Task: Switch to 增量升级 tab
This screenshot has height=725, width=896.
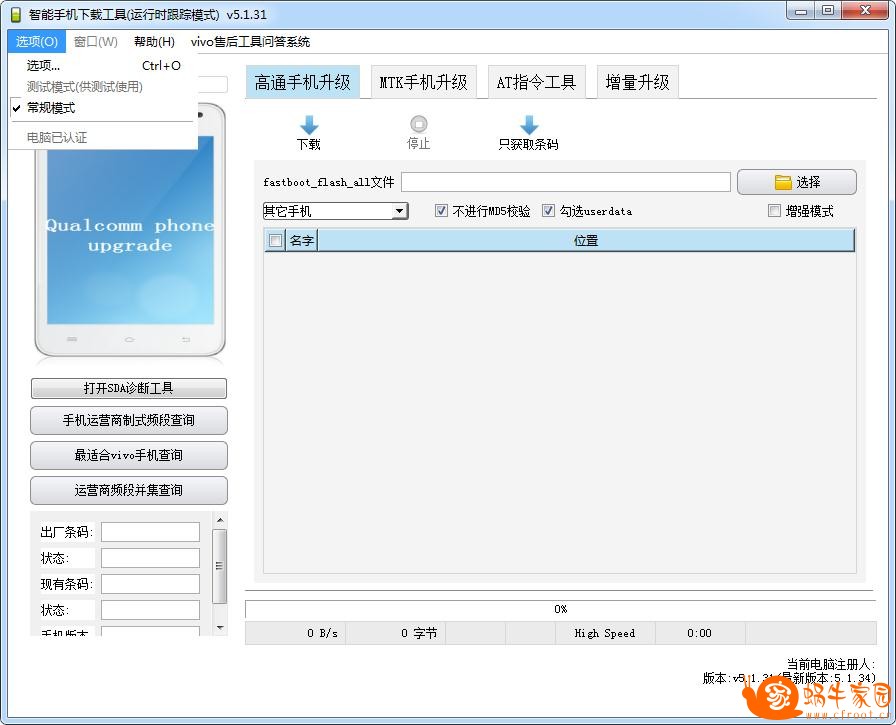Action: (637, 82)
